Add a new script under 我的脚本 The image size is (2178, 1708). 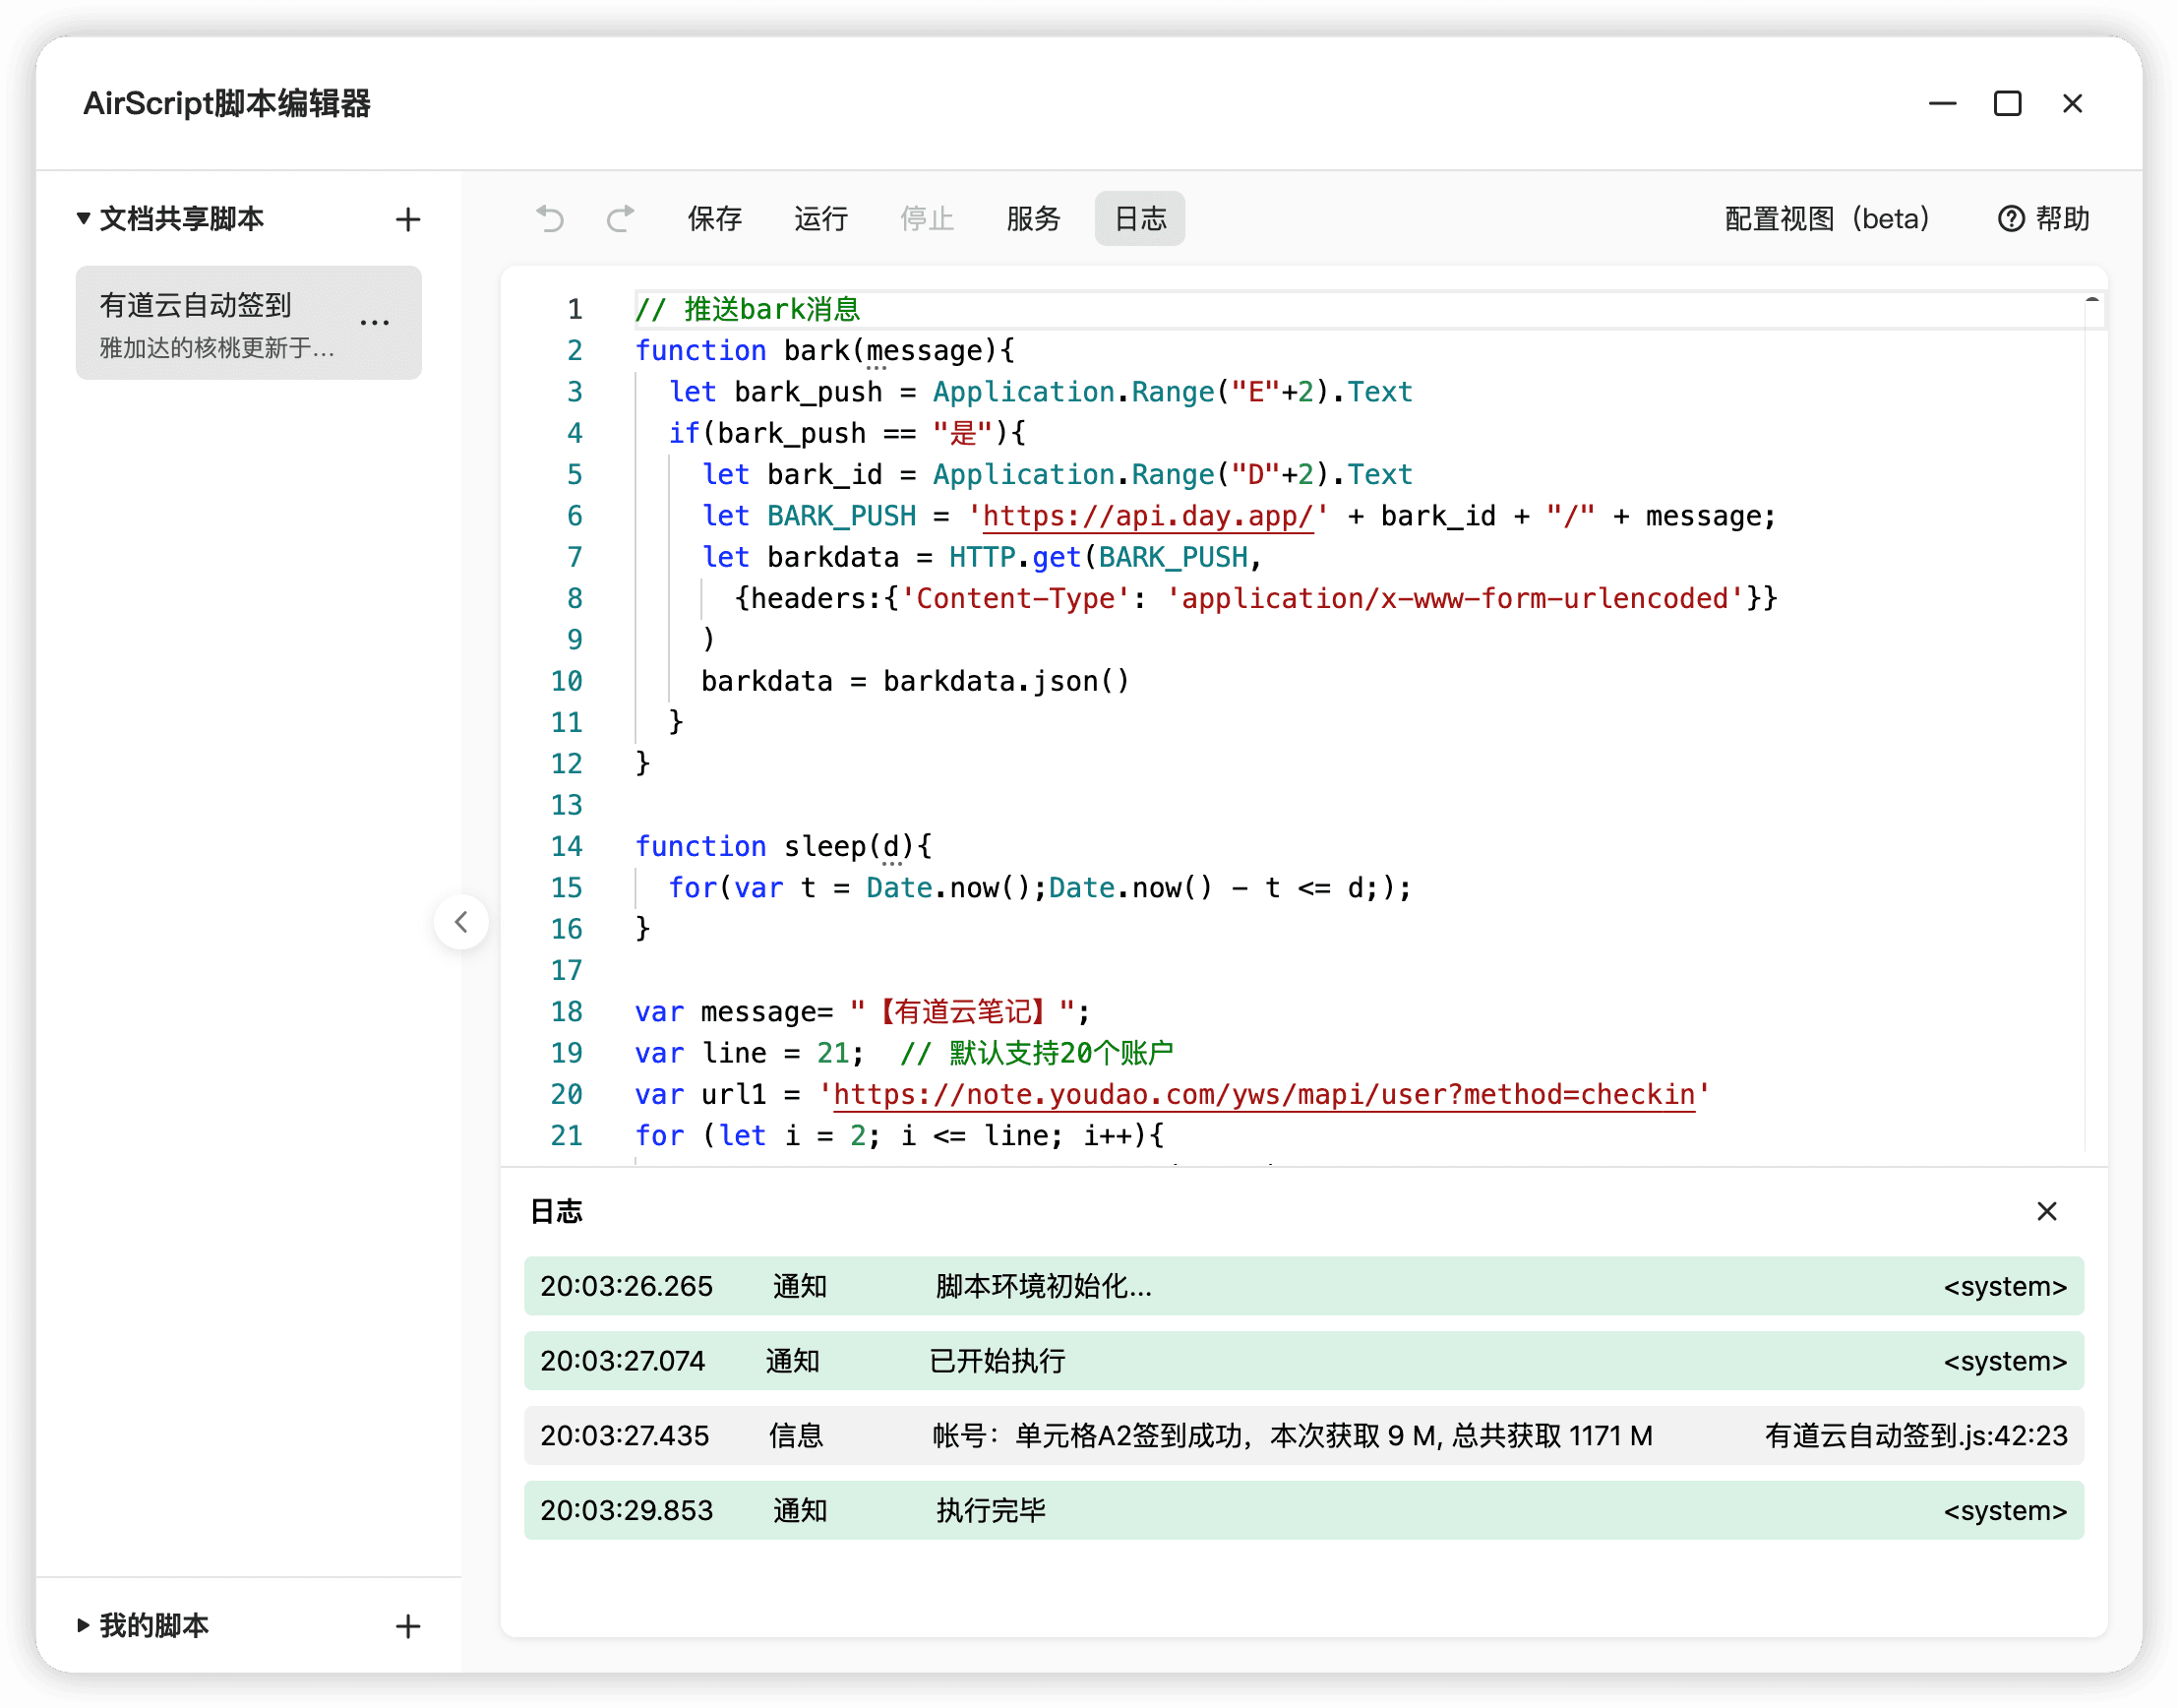(x=407, y=1626)
